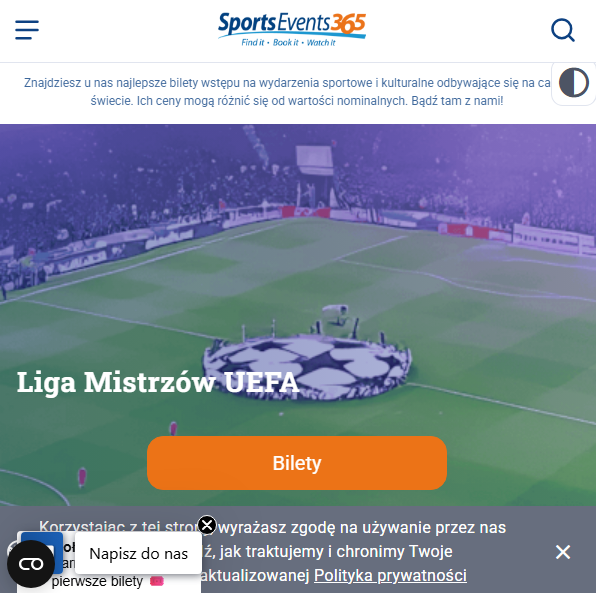Click the orange Bilety button
The height and width of the screenshot is (593, 596).
(x=297, y=463)
